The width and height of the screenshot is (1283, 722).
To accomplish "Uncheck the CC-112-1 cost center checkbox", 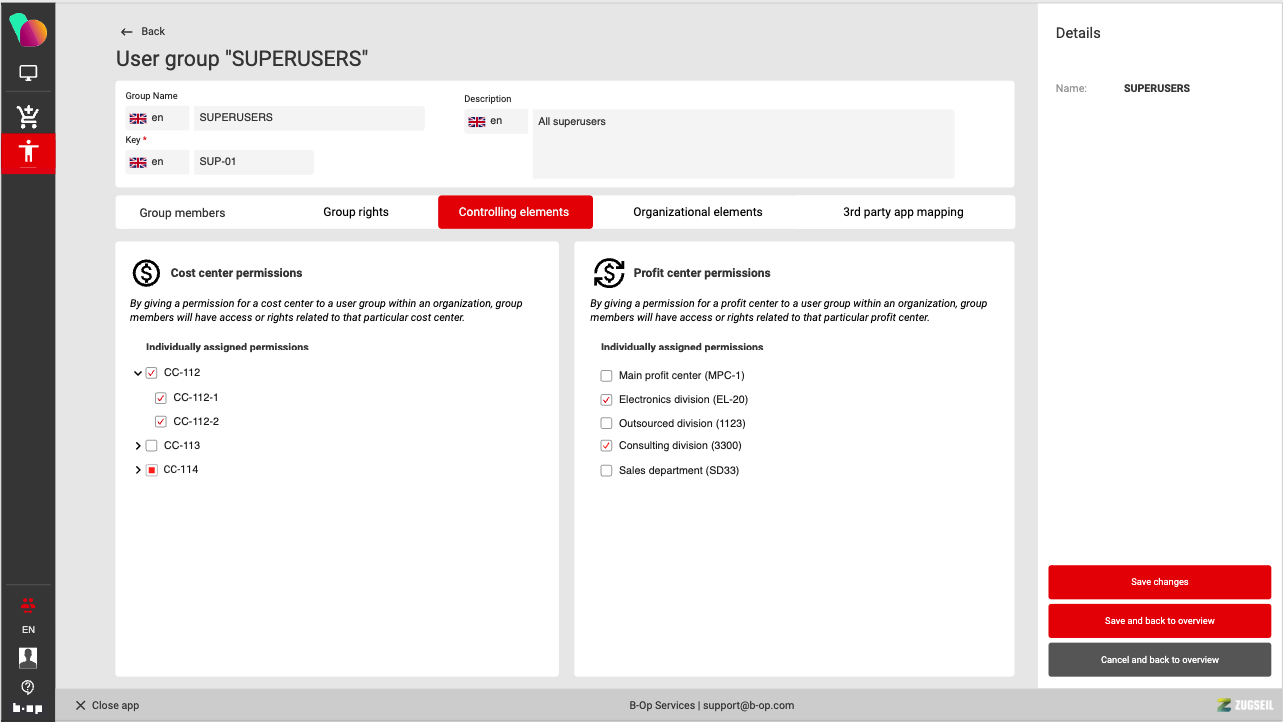I will tap(161, 398).
